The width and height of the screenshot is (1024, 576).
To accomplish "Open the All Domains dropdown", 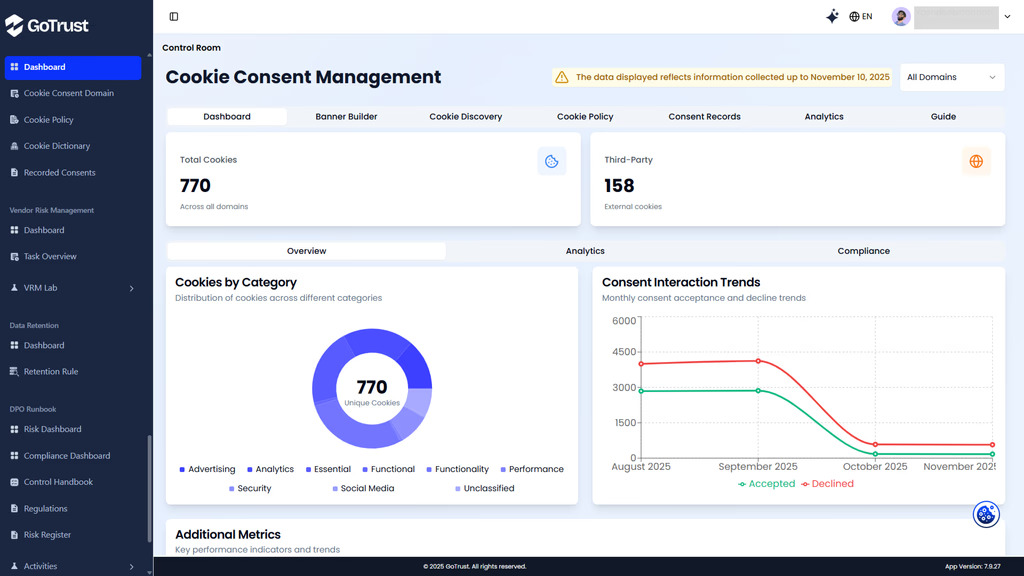I will point(951,77).
